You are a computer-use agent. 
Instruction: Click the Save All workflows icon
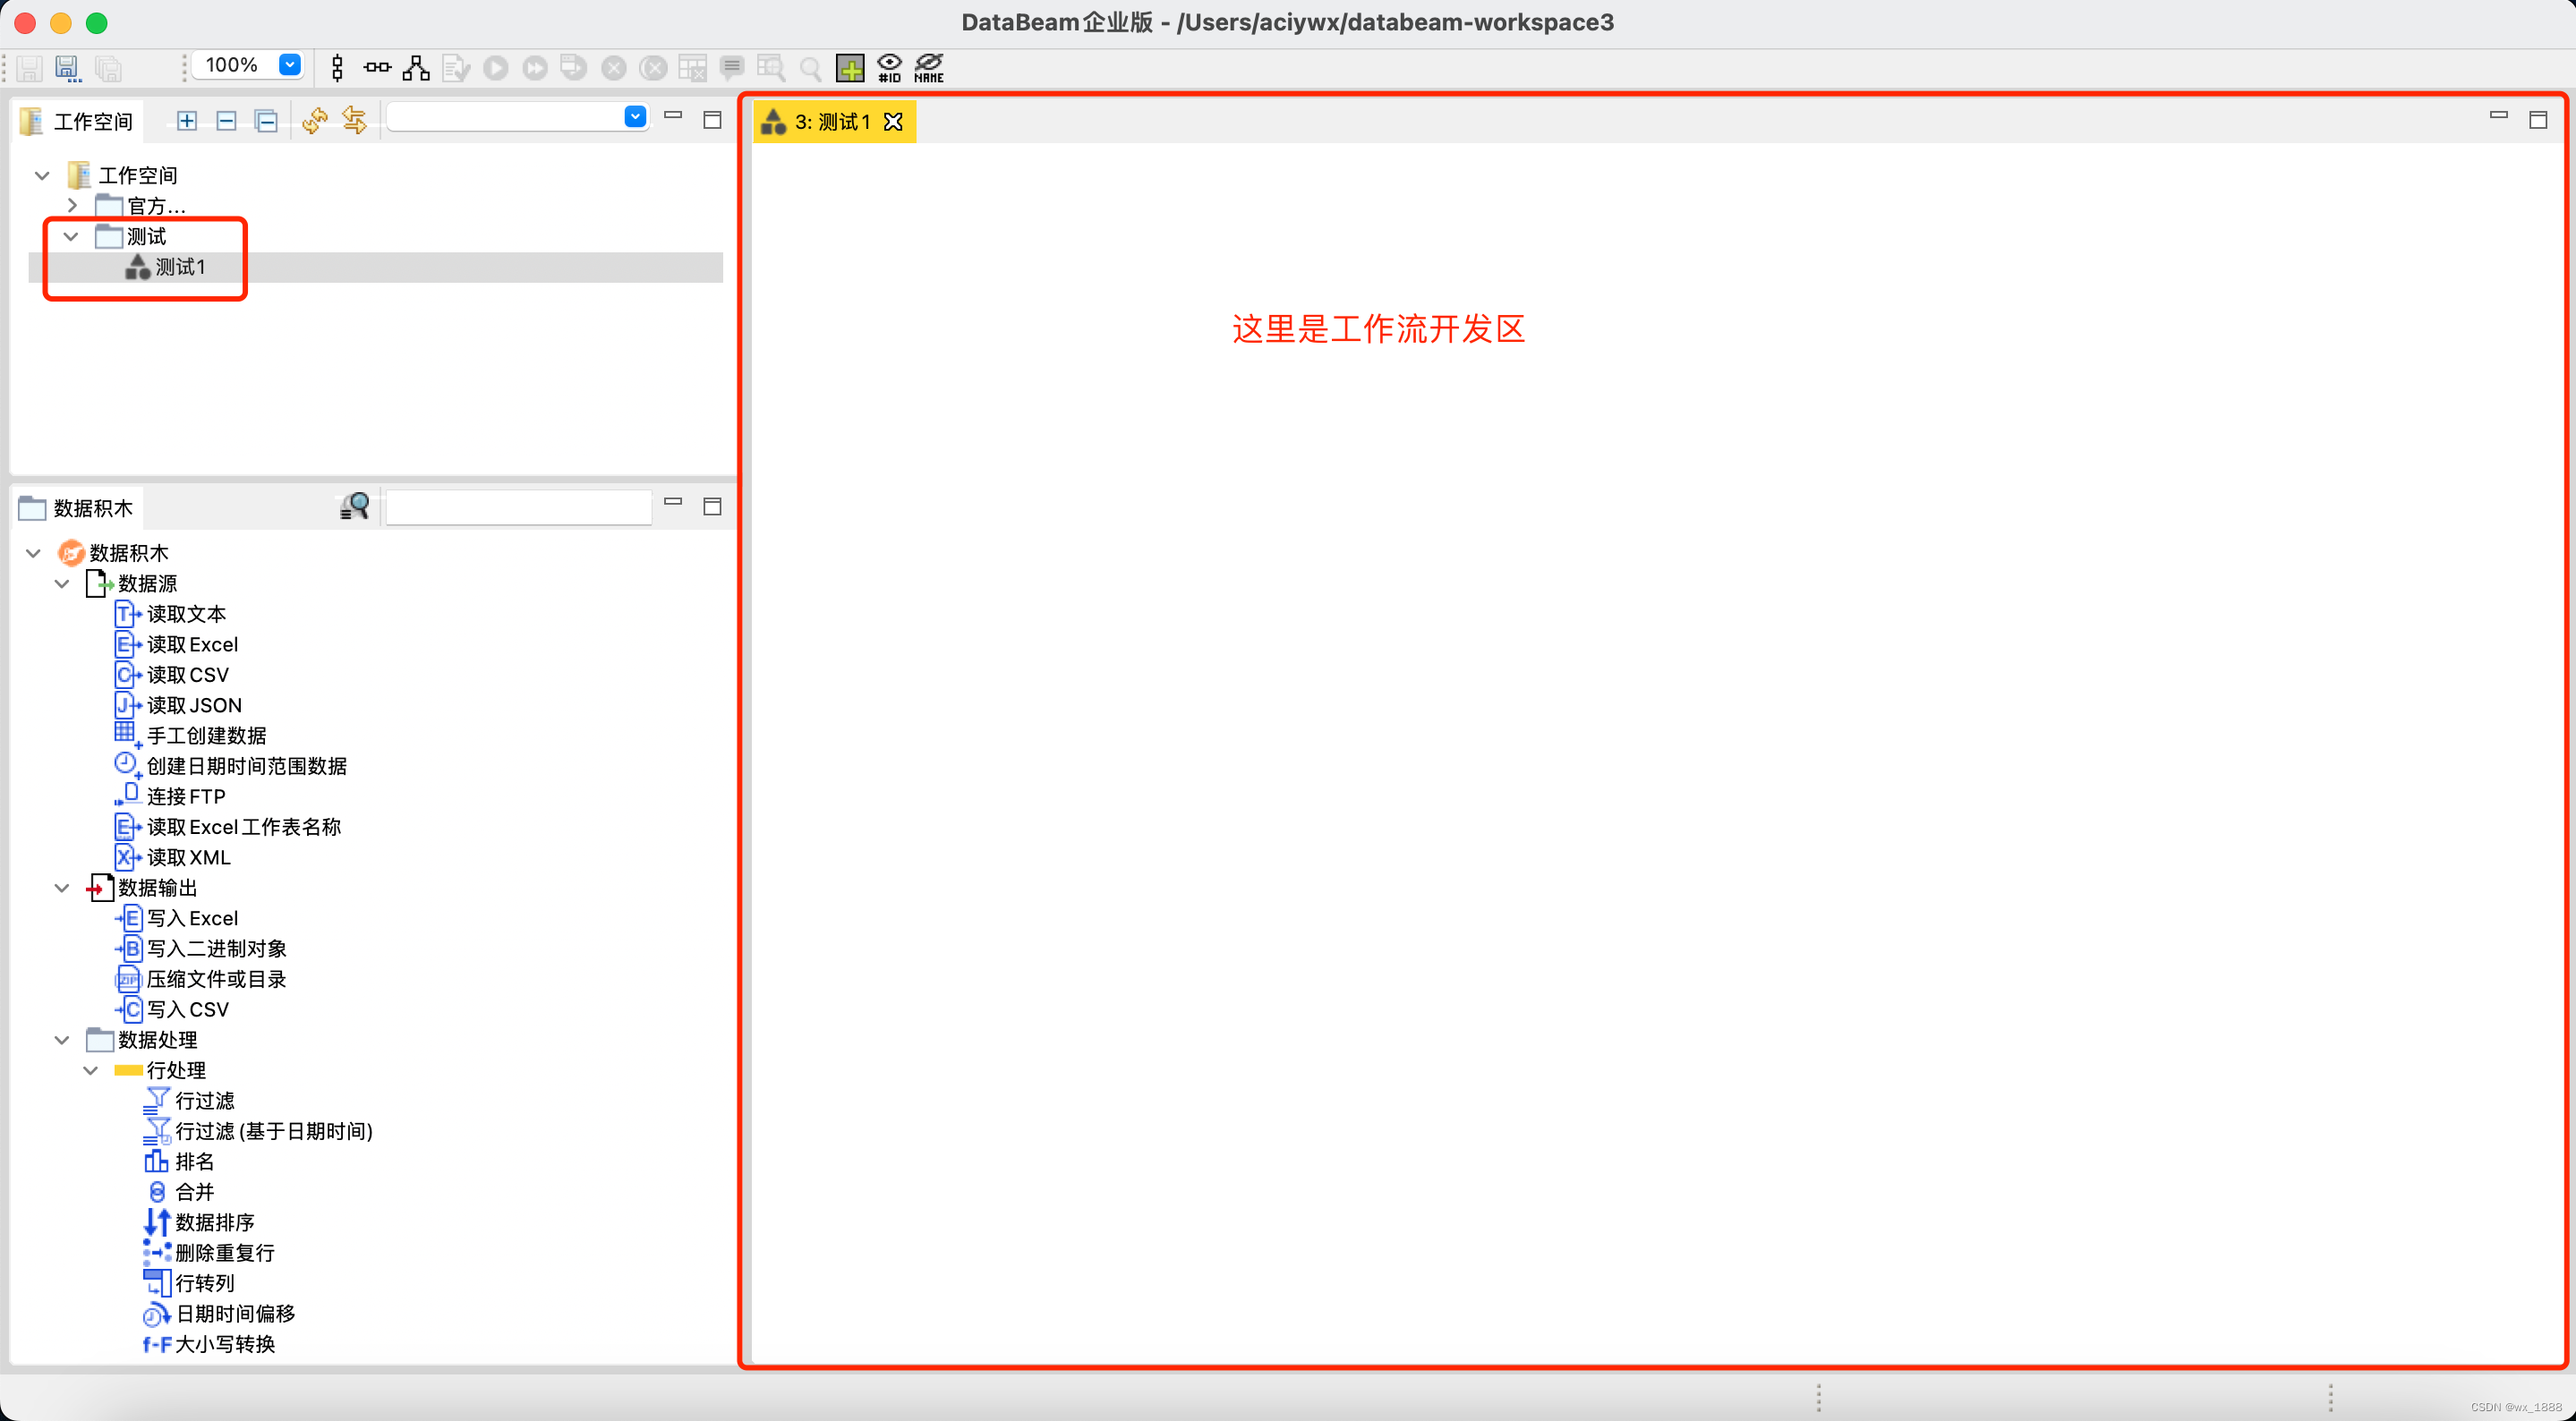coord(108,67)
